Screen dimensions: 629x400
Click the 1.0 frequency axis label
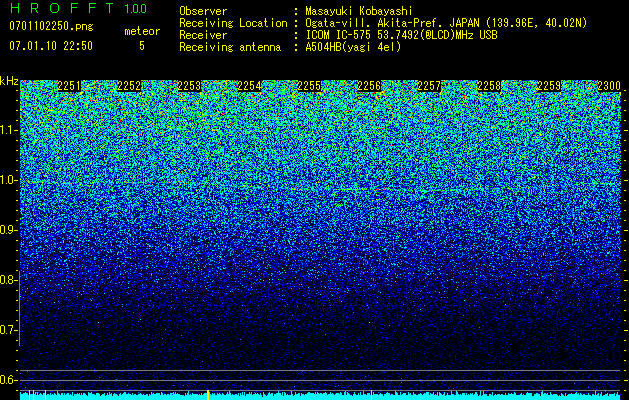coord(8,181)
